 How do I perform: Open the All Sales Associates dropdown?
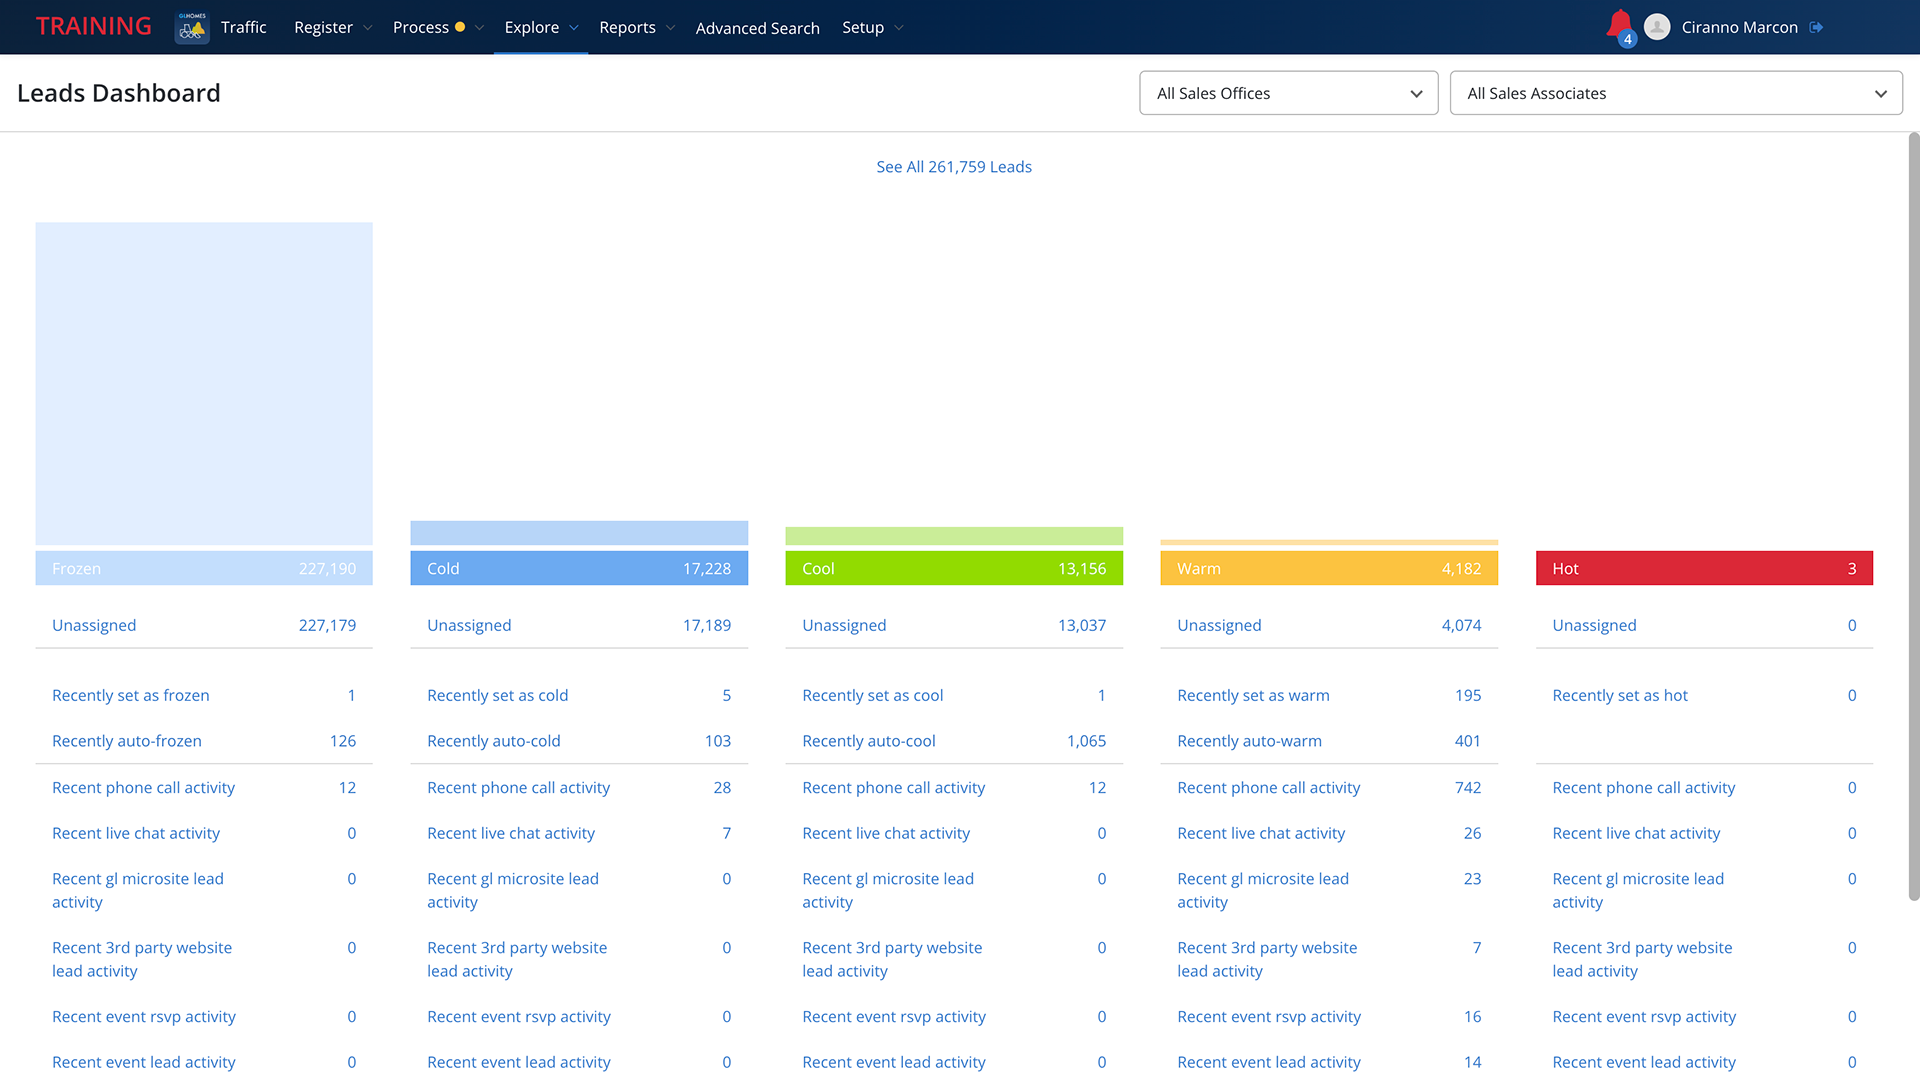tap(1676, 93)
